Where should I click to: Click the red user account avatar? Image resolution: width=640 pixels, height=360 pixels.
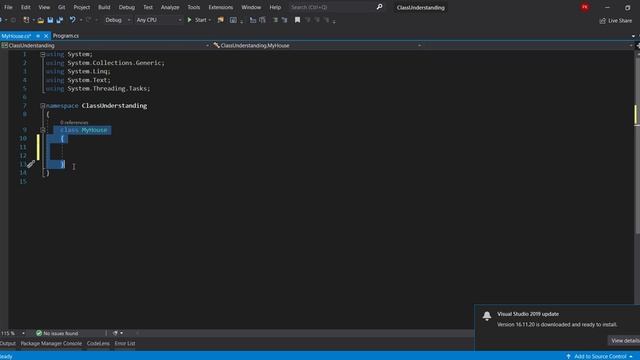[584, 7]
